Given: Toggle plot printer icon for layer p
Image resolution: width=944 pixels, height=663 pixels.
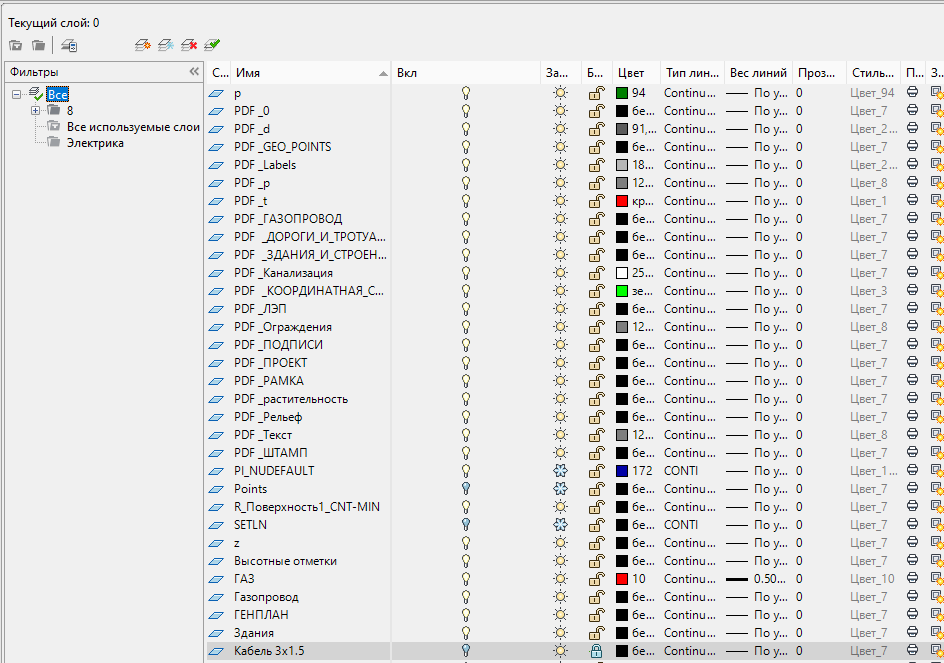Looking at the screenshot, I should 913,93.
